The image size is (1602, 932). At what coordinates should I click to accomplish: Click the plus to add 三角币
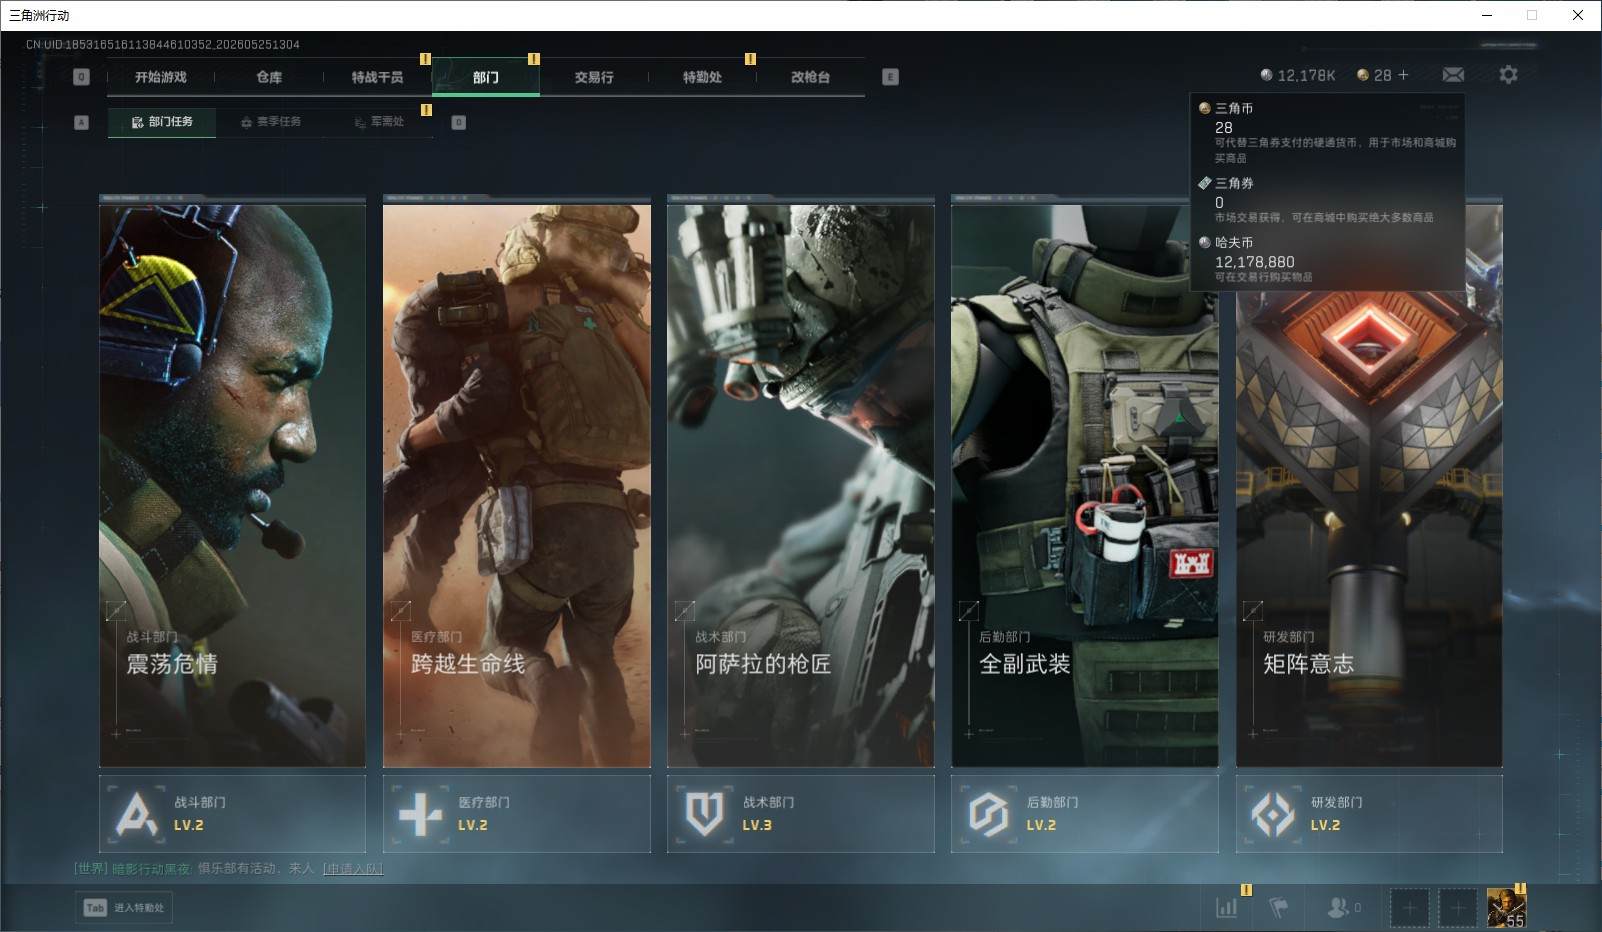(x=1403, y=75)
